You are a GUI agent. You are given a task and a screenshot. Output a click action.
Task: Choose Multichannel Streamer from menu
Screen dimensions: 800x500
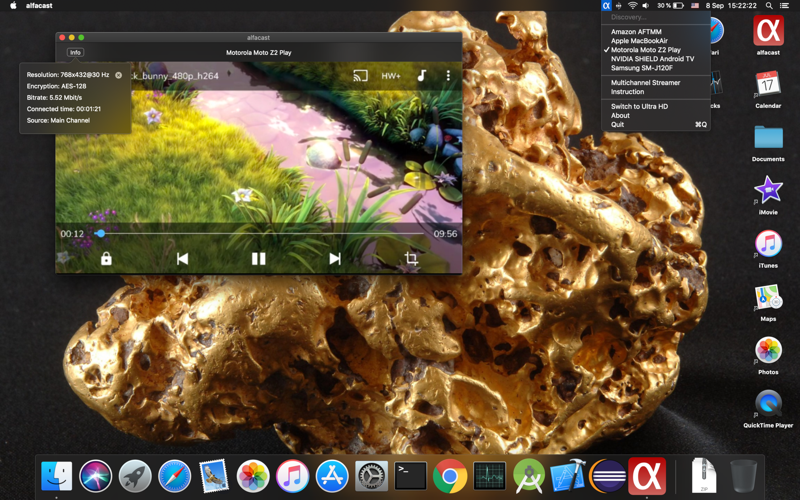(645, 83)
